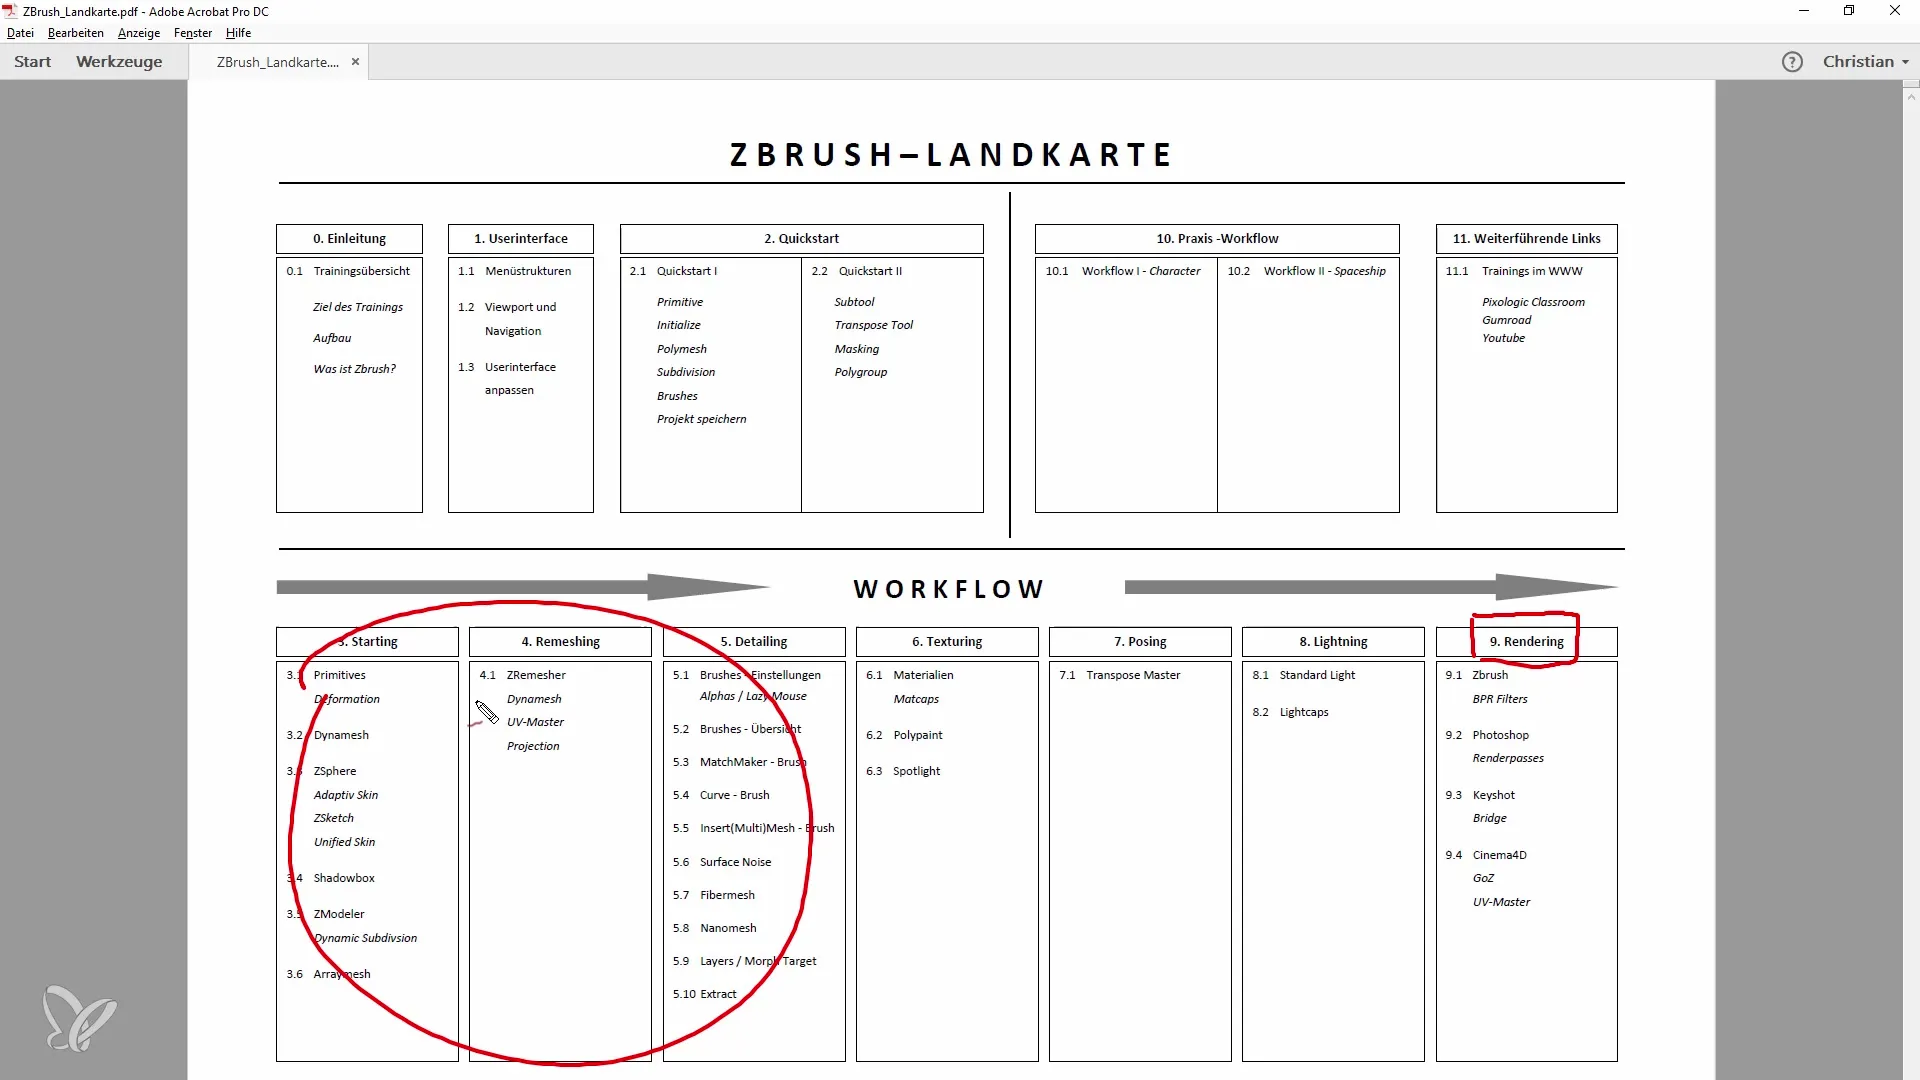1920x1080 pixels.
Task: Click the 0. Einleitung section header
Action: coord(349,237)
